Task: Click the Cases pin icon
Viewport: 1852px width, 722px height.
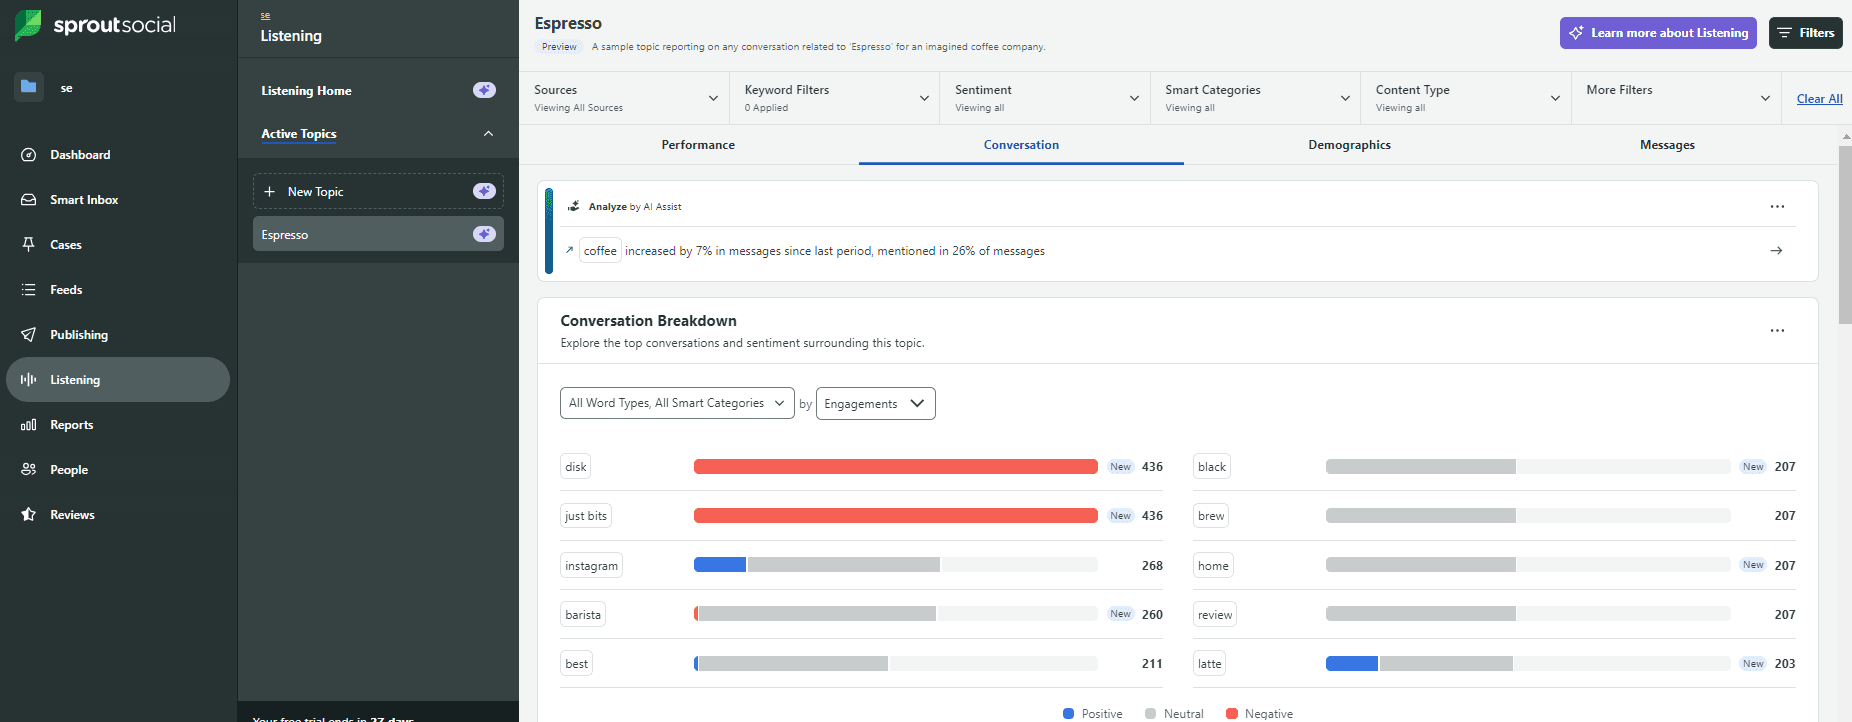Action: pos(29,245)
